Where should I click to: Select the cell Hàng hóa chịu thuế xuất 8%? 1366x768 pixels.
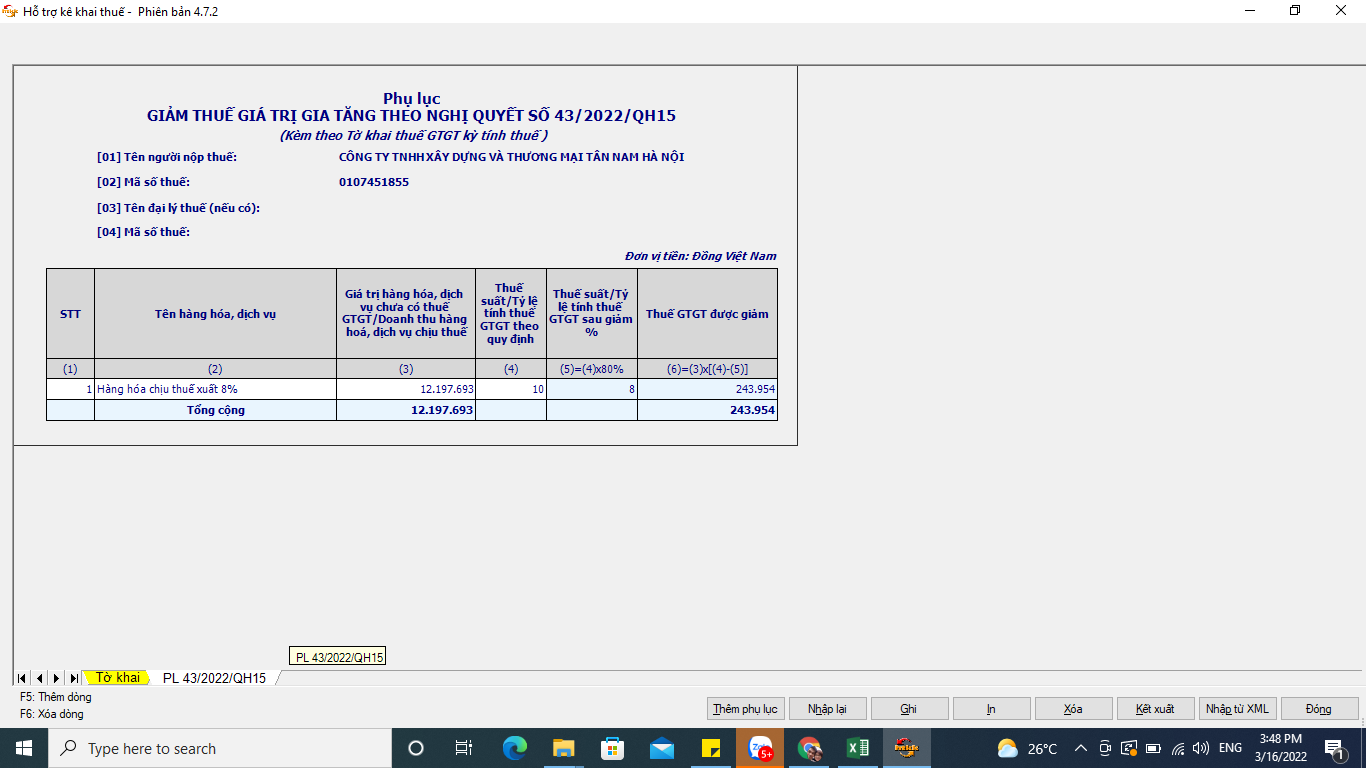coord(215,389)
